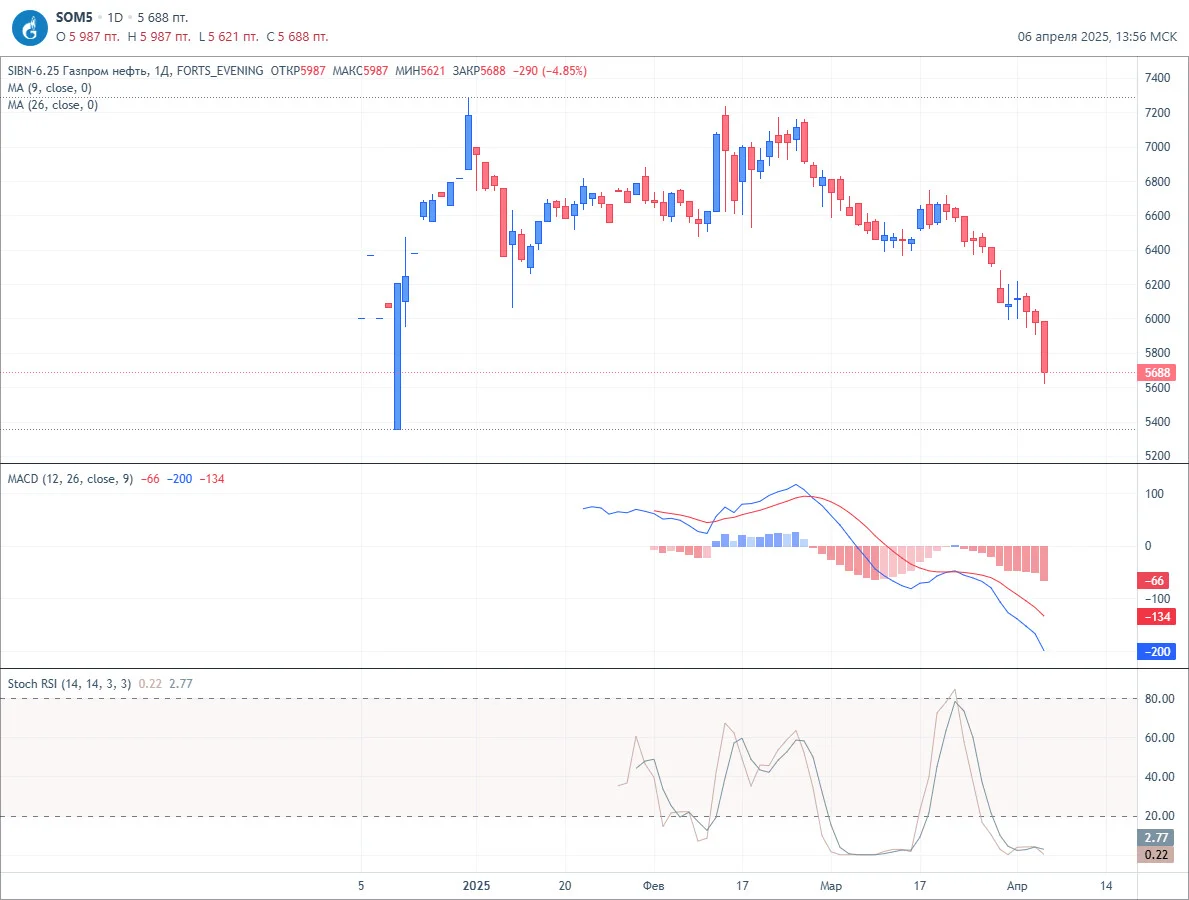The image size is (1189, 900).
Task: Click the SOM5 ticker symbol title
Action: pyautogui.click(x=74, y=17)
